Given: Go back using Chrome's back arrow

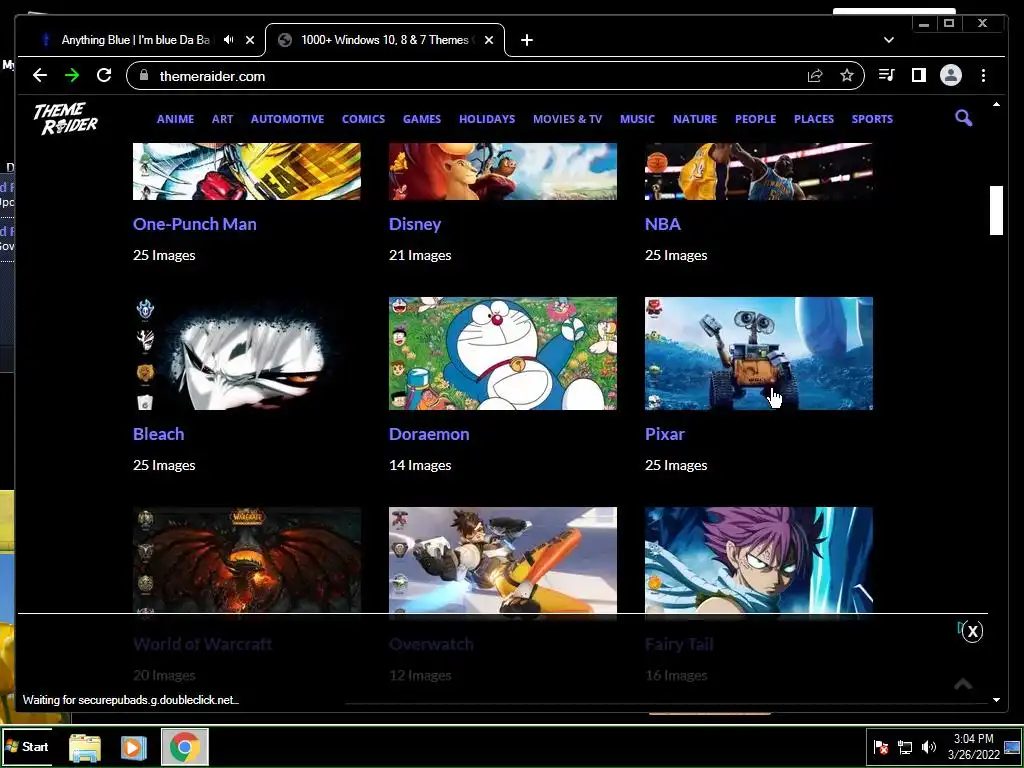Looking at the screenshot, I should point(40,76).
